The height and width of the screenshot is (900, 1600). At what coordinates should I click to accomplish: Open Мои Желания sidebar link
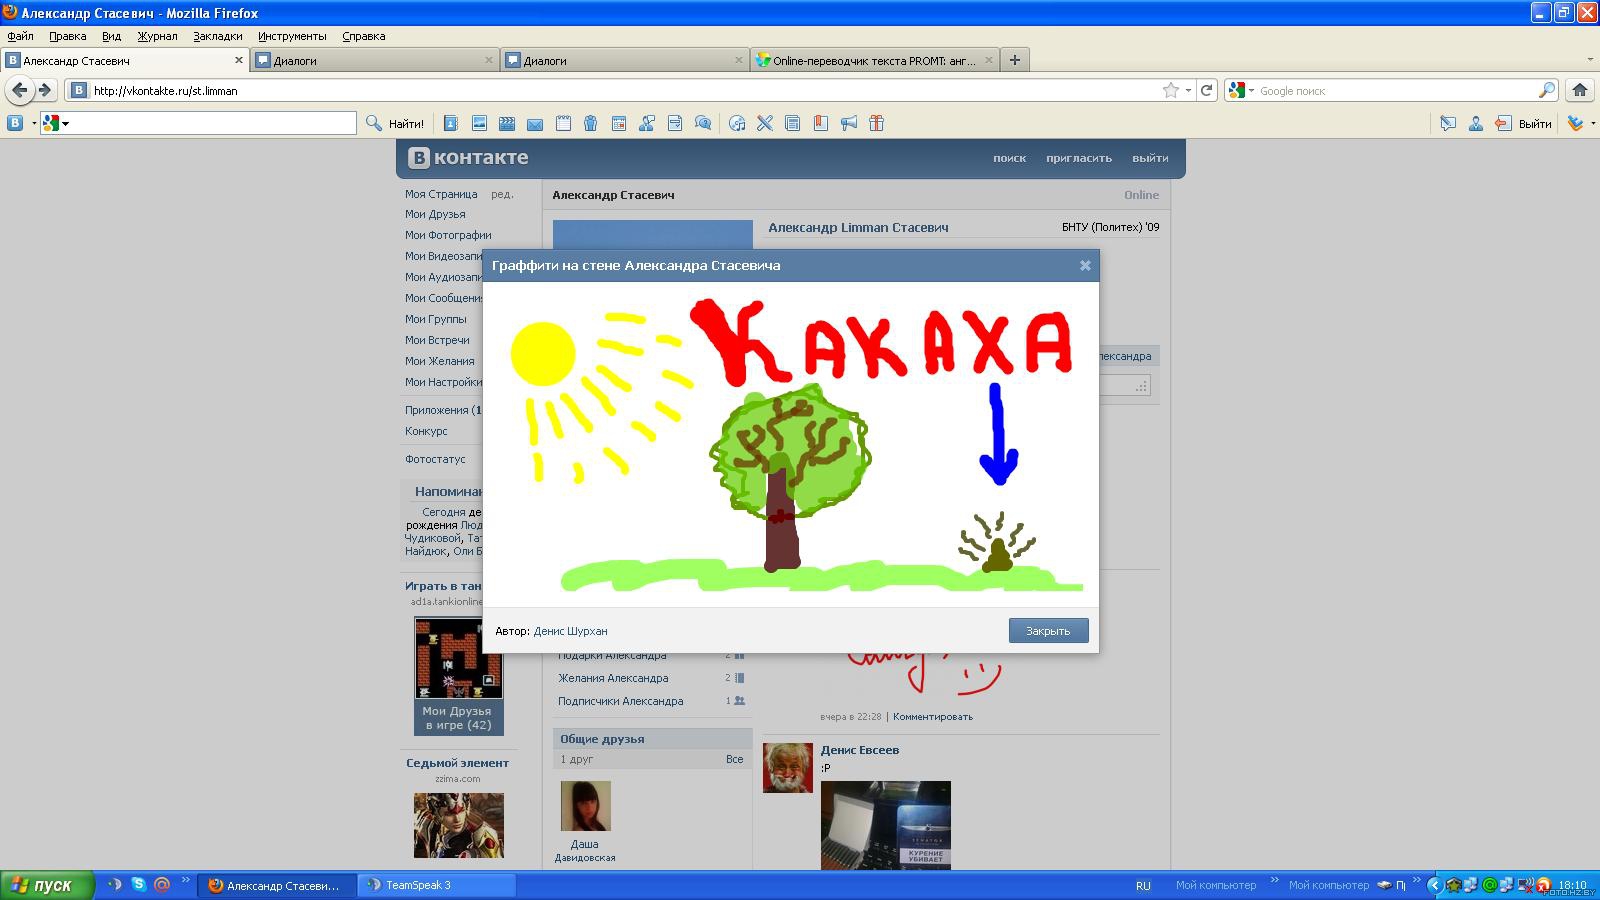(440, 361)
